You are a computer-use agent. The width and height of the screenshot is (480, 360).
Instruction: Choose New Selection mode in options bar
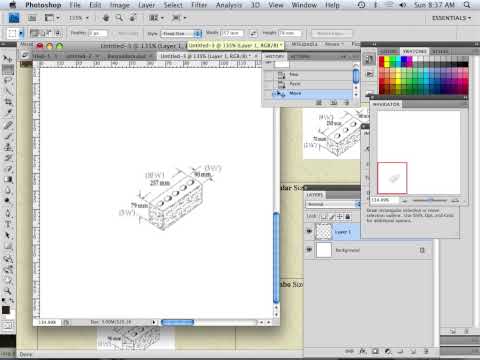34,33
